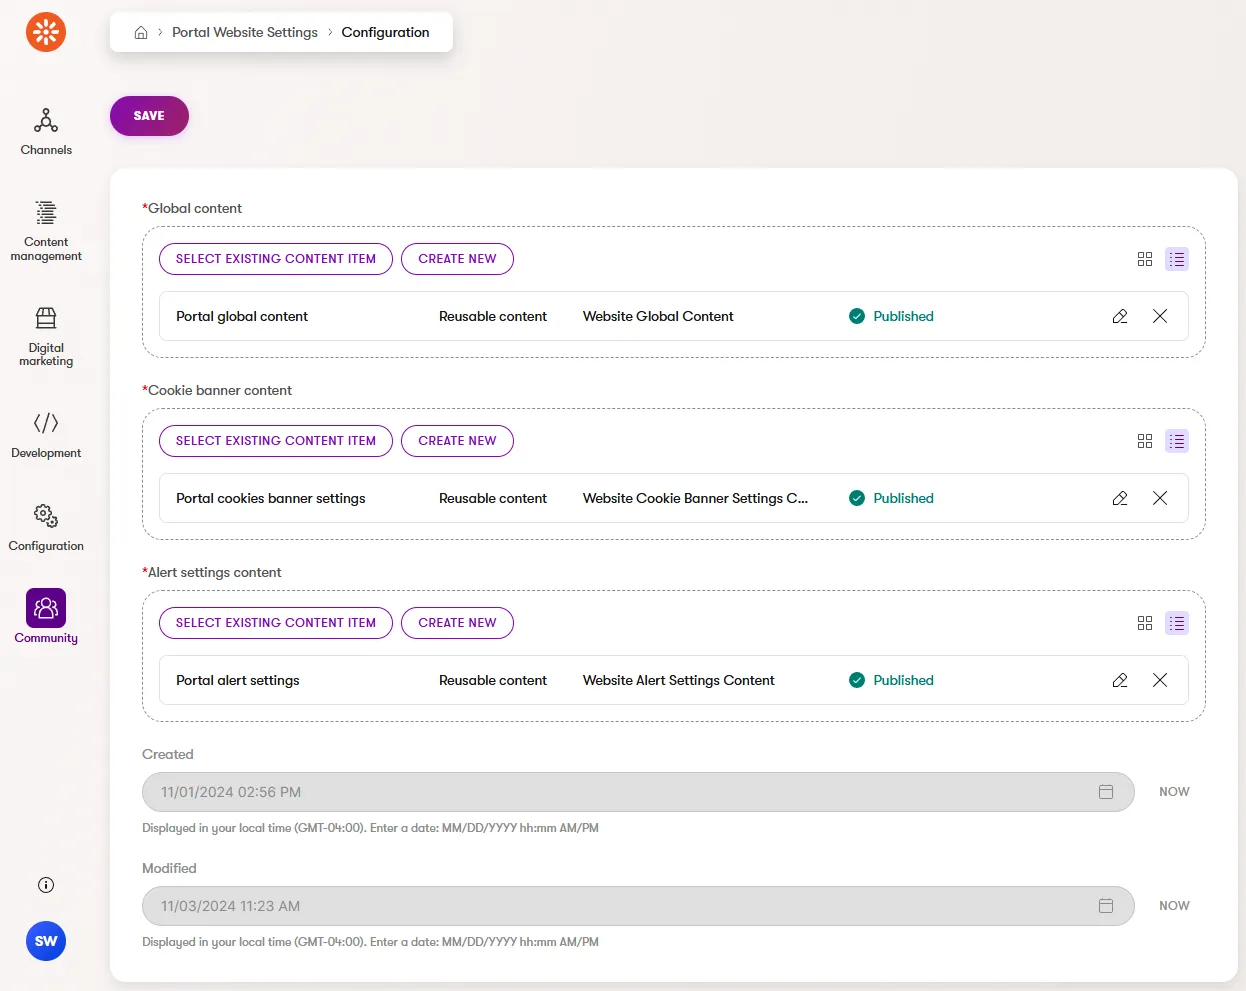
Task: Go to Digital marketing section
Action: (x=46, y=336)
